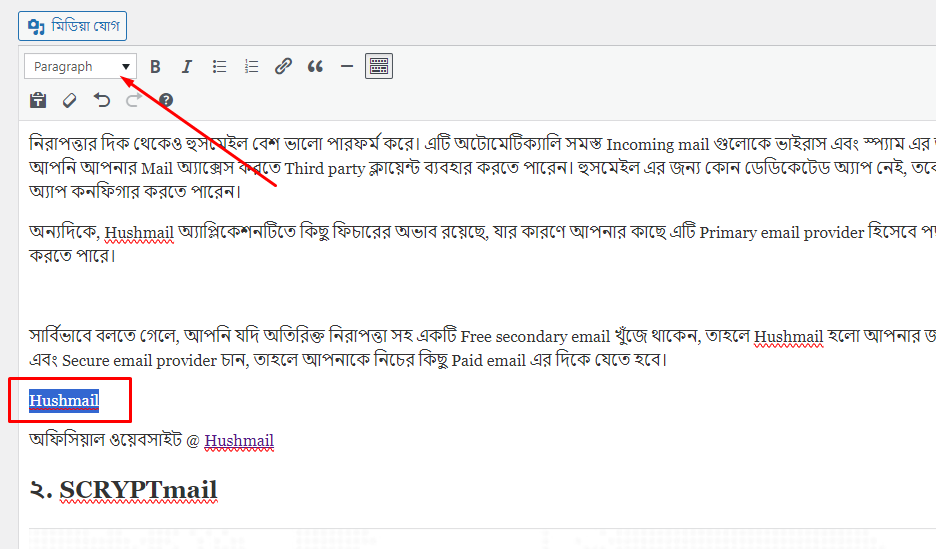Open the insert/edit link tool
This screenshot has width=936, height=549.
tap(283, 66)
